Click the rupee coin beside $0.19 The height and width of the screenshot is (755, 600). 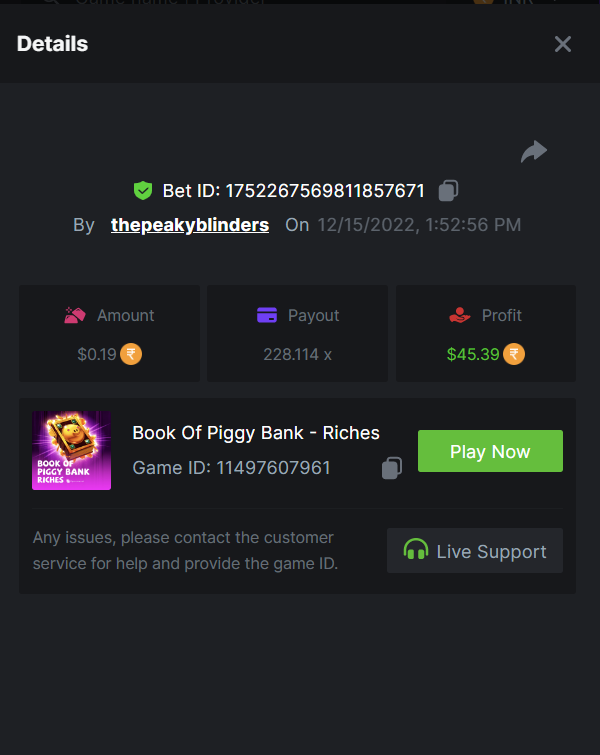pyautogui.click(x=131, y=354)
